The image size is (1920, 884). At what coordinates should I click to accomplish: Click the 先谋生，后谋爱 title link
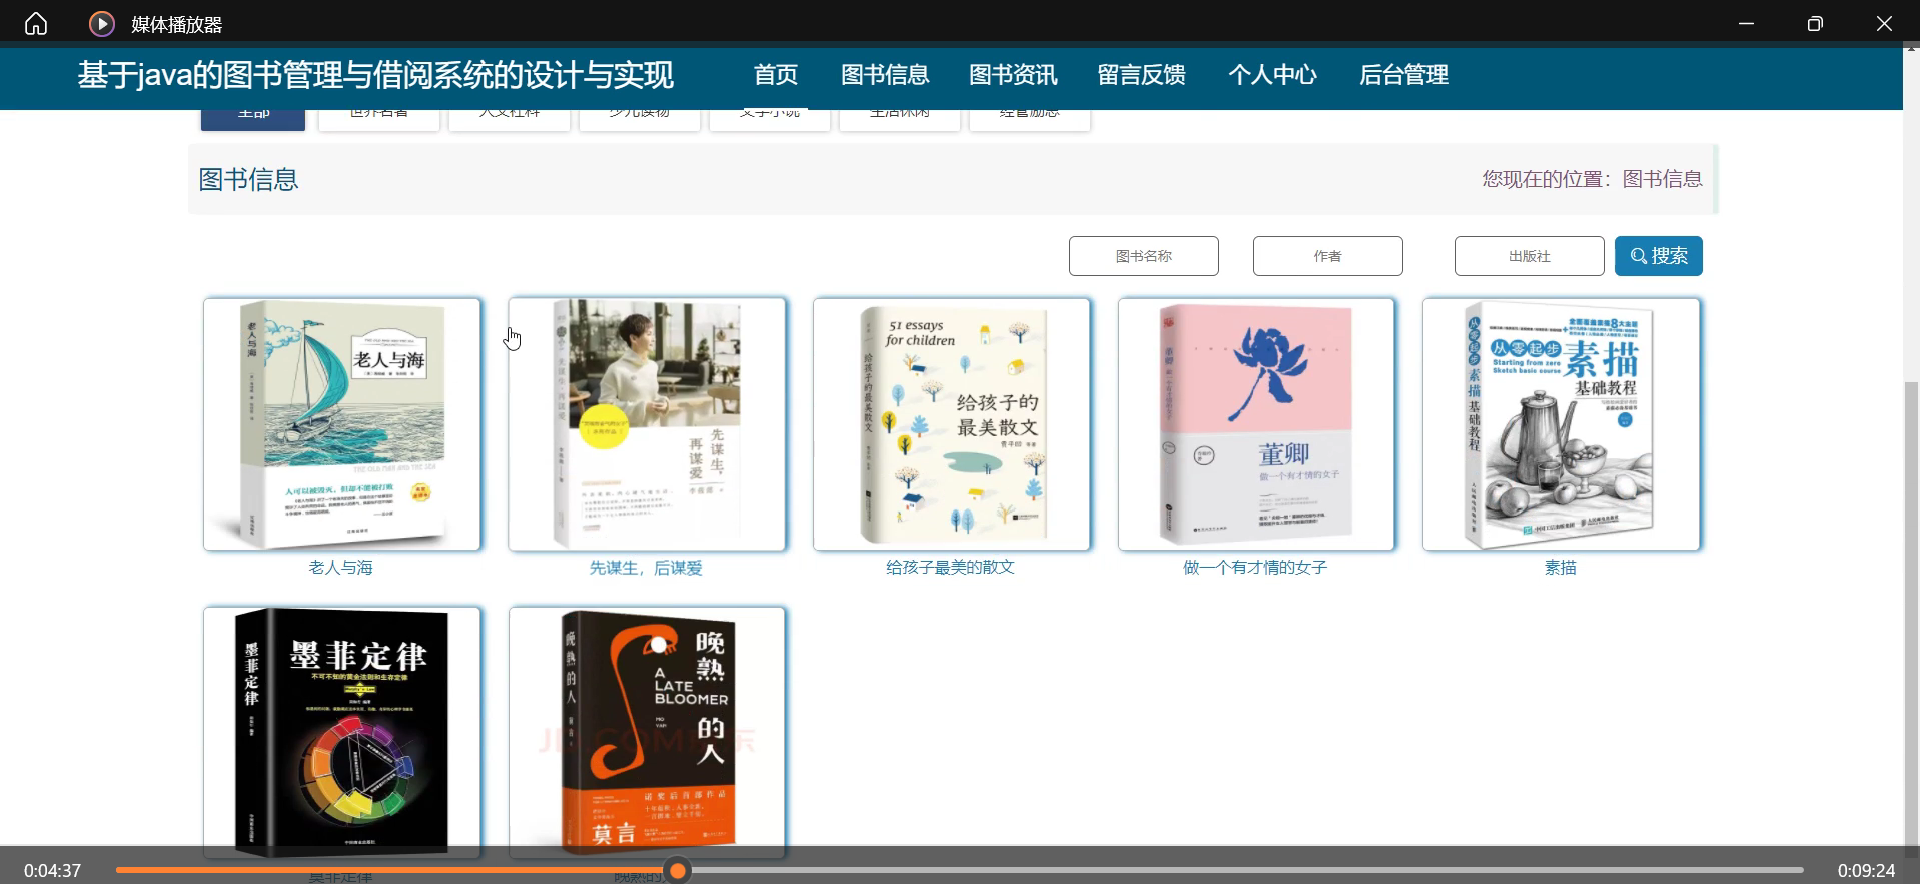pos(646,568)
